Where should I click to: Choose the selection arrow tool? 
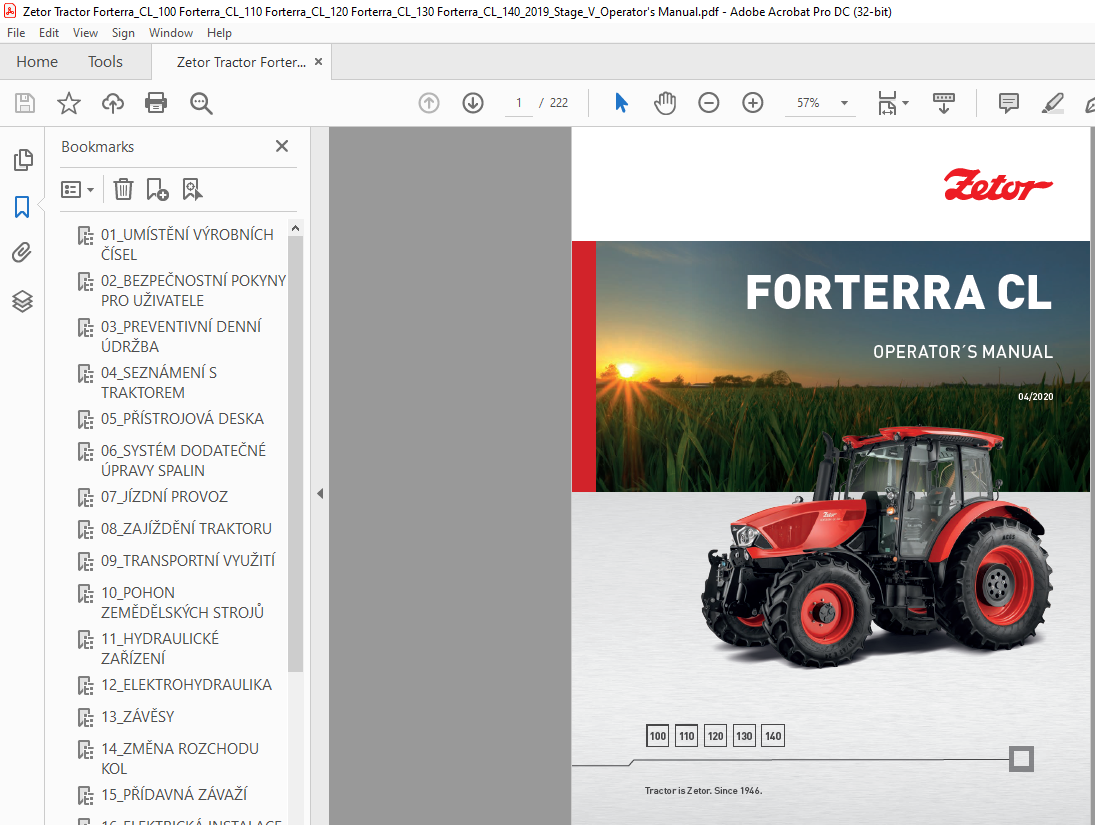point(621,103)
